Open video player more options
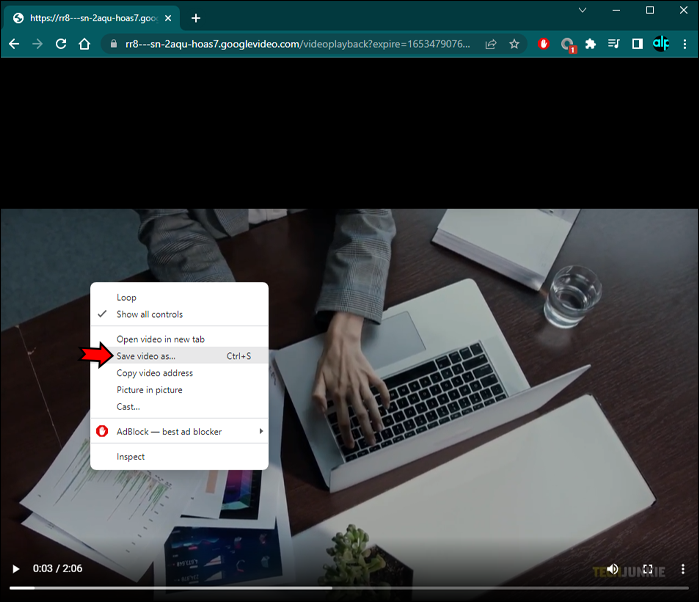The image size is (699, 602). coord(683,569)
